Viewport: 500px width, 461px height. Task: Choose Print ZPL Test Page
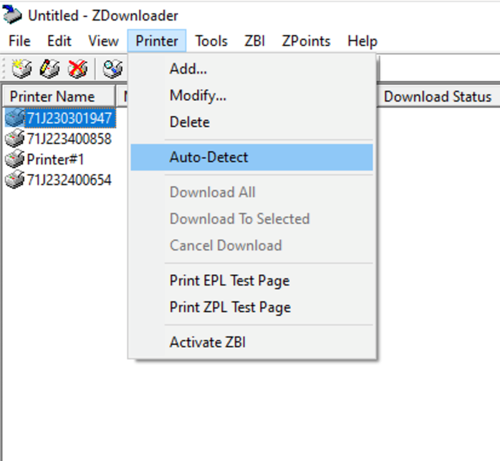252,307
